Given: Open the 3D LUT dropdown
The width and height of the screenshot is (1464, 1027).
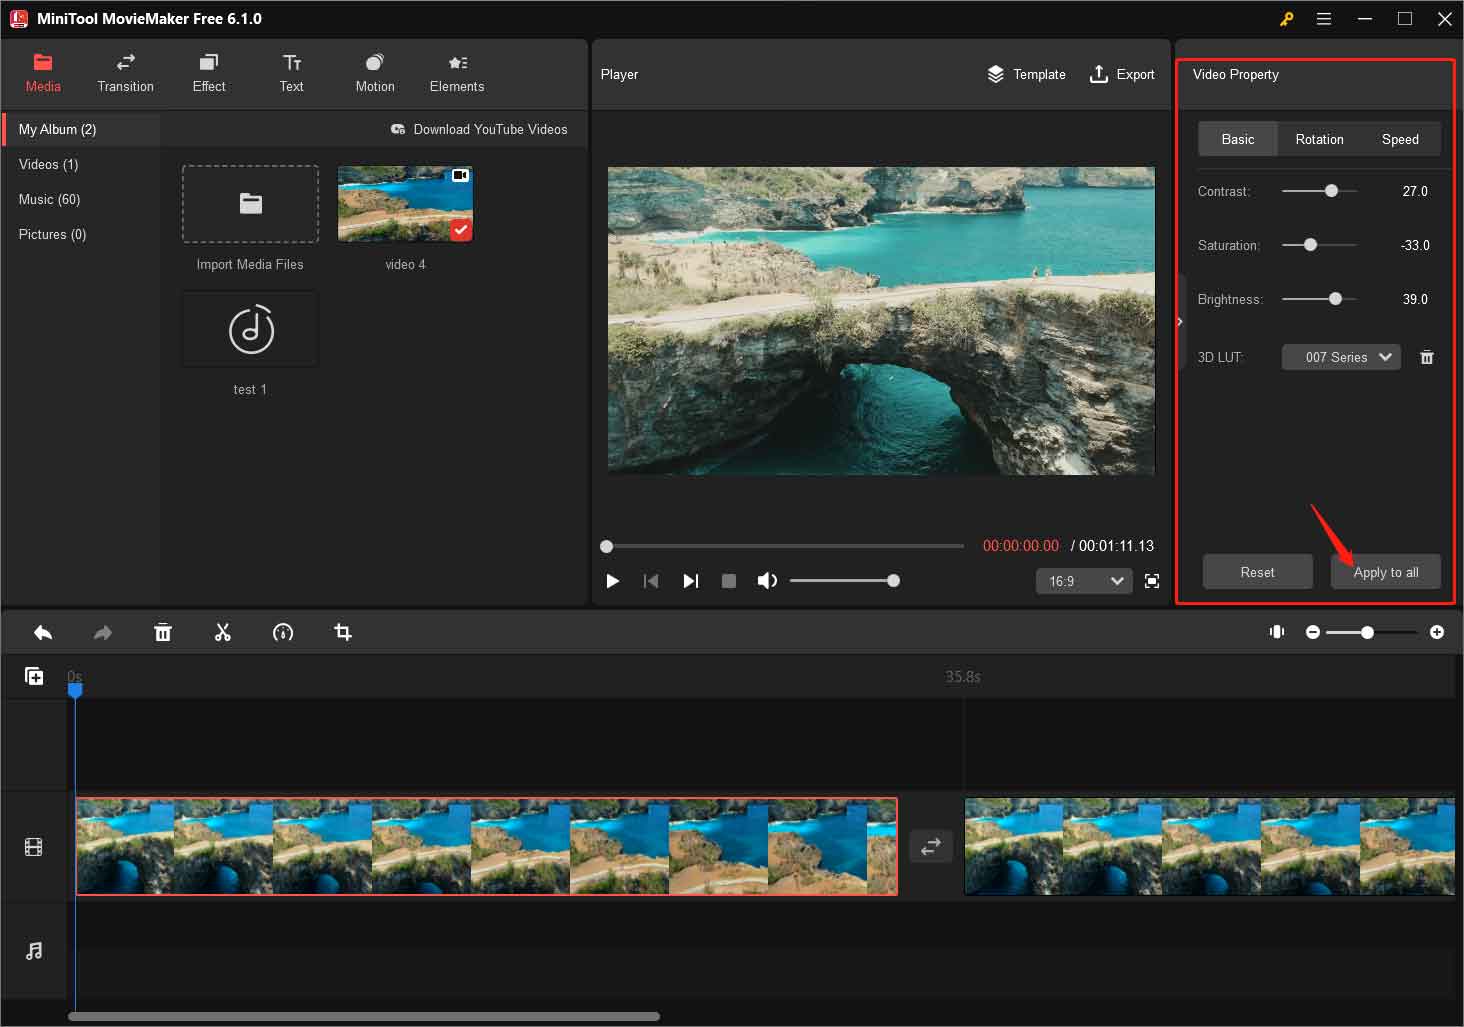Looking at the screenshot, I should [1341, 357].
